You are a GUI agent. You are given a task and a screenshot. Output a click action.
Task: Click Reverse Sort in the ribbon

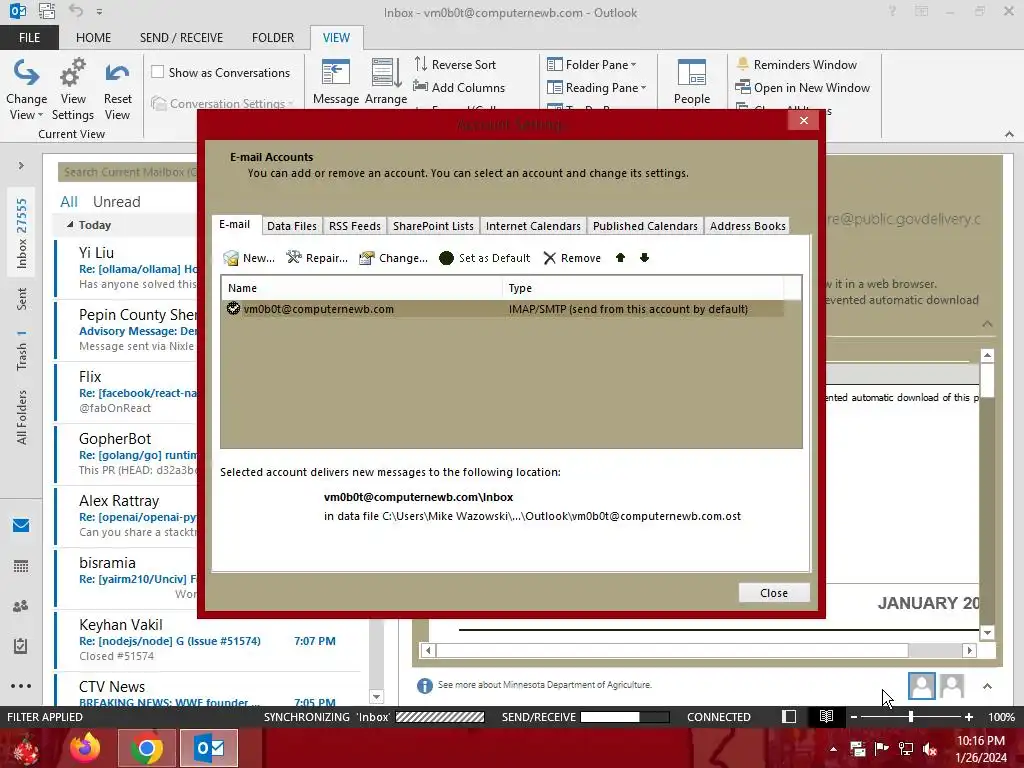click(x=455, y=65)
